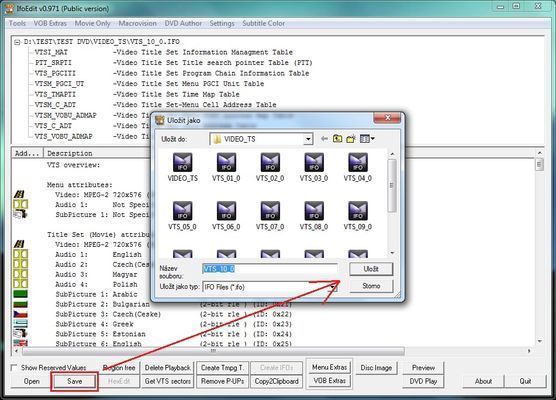The width and height of the screenshot is (556, 400).
Task: Select the VTS_07_0 file icon
Action: (x=270, y=211)
